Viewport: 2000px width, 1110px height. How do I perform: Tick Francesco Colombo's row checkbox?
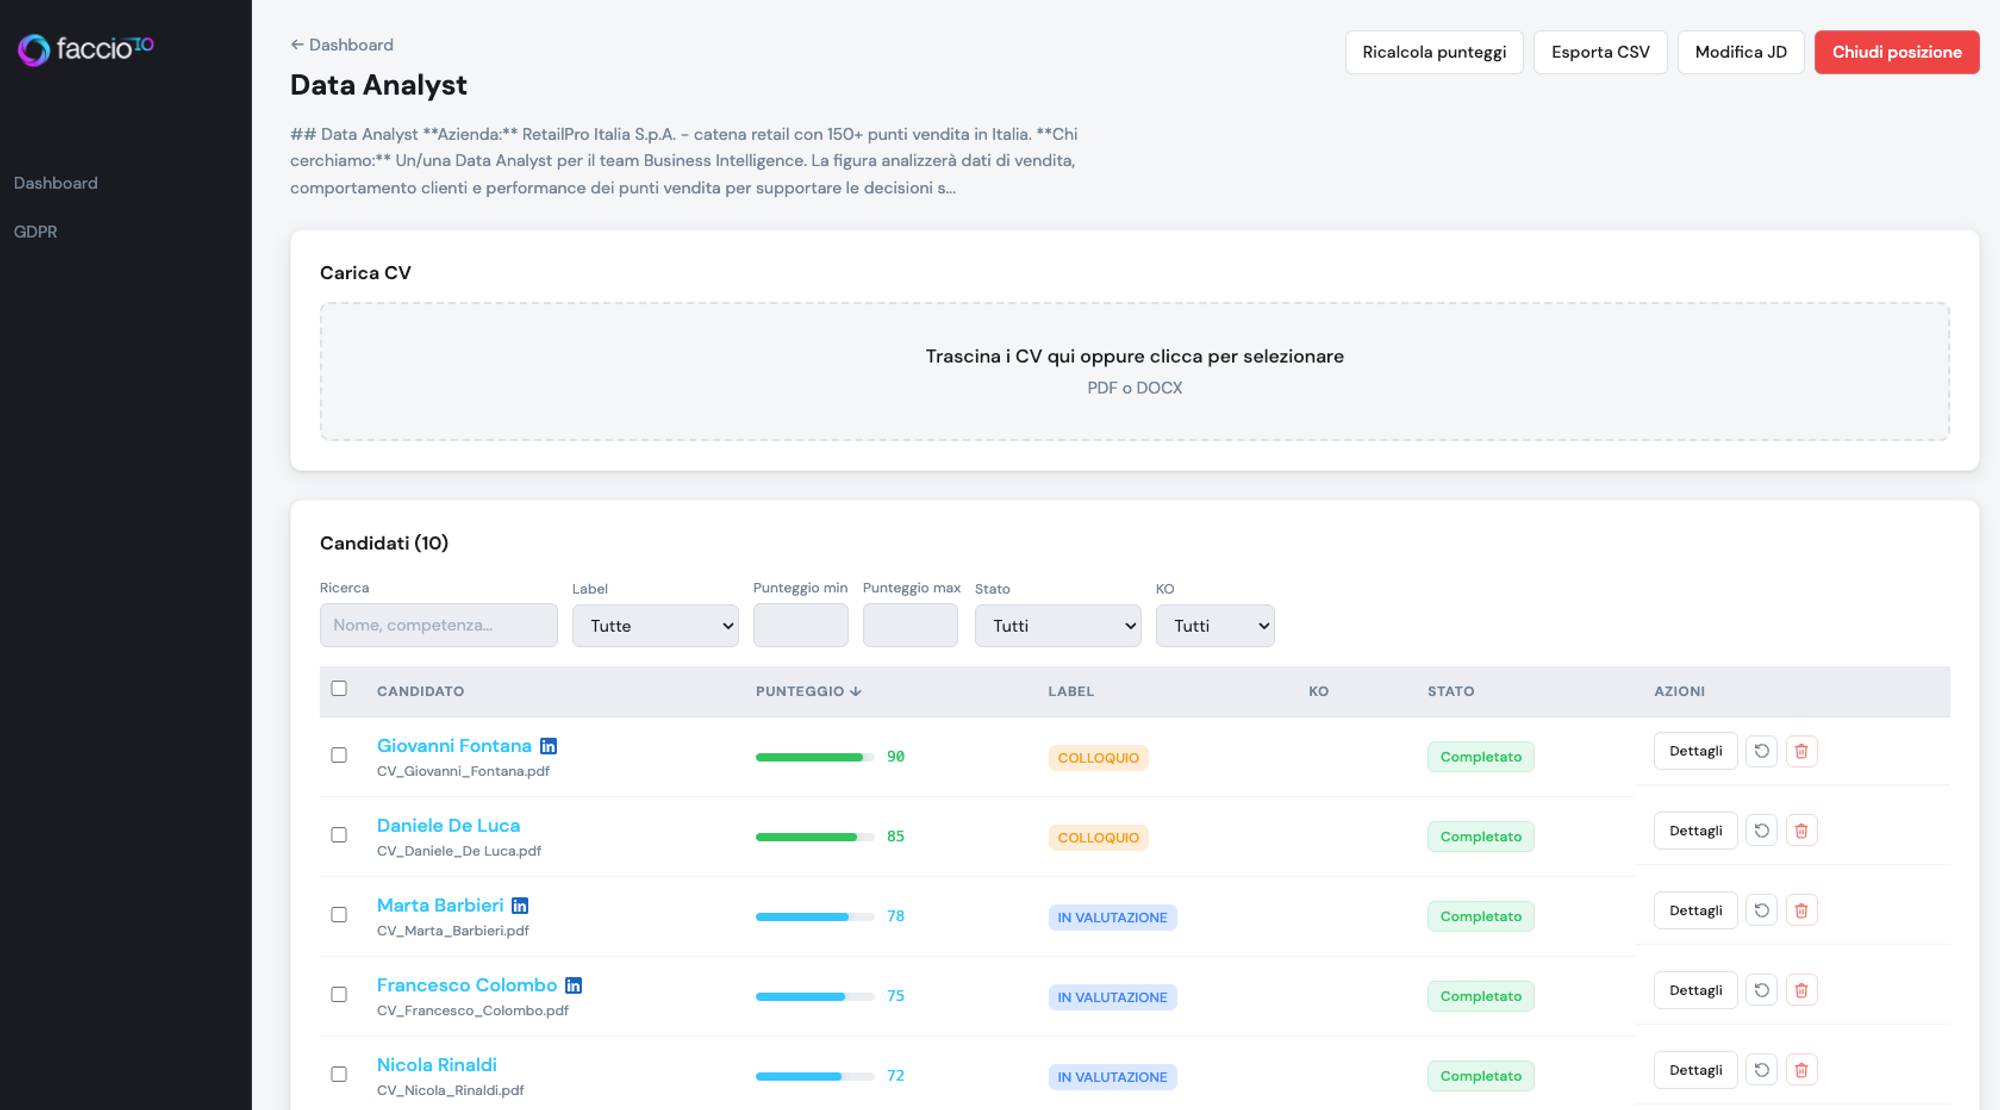(339, 996)
